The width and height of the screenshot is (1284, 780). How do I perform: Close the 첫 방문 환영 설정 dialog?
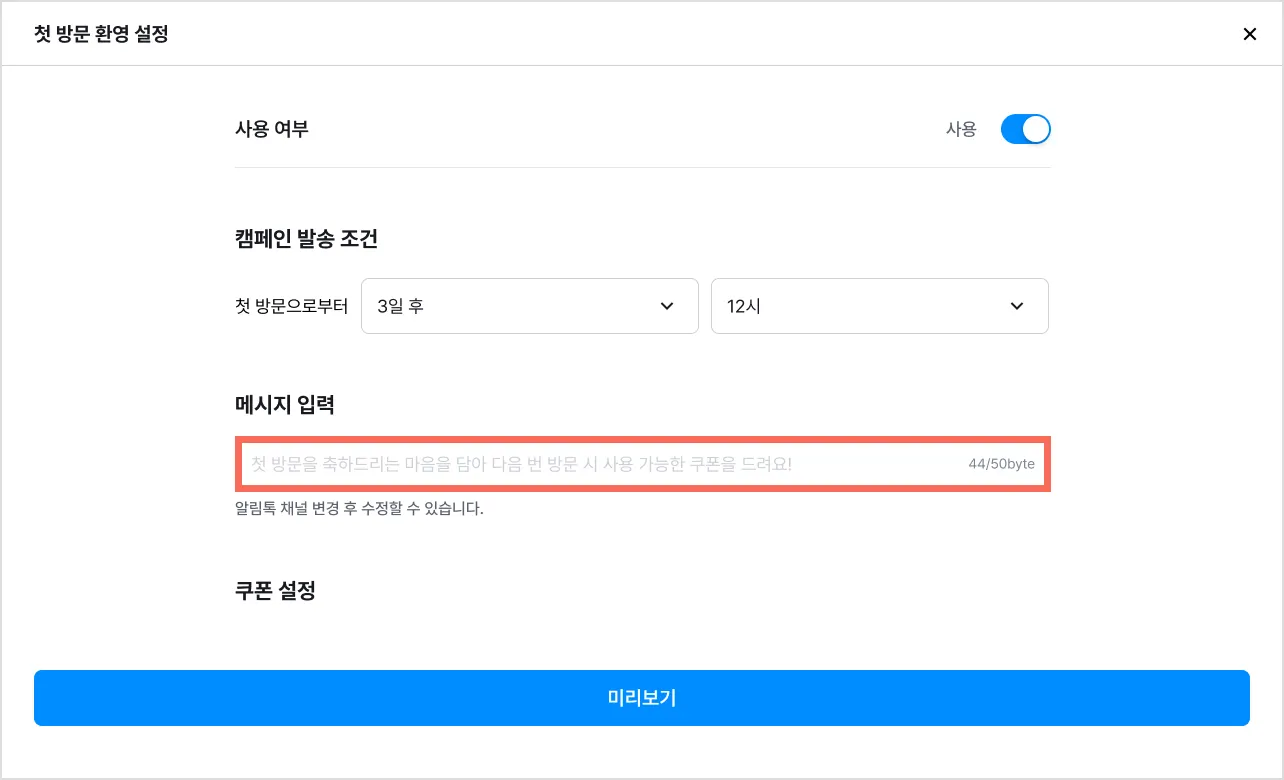(1249, 34)
